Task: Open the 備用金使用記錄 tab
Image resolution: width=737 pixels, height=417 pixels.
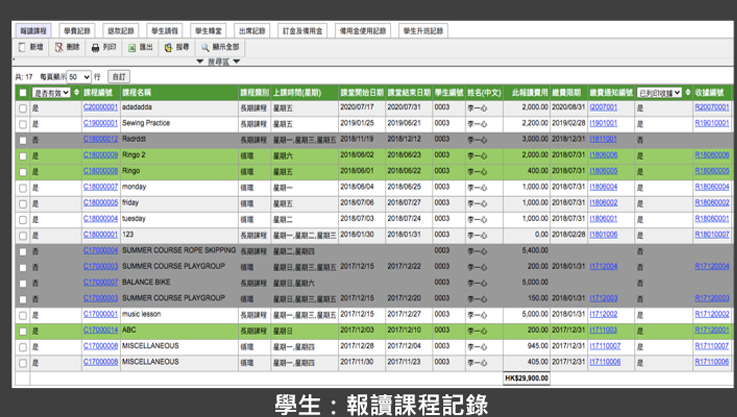Action: coord(362,31)
